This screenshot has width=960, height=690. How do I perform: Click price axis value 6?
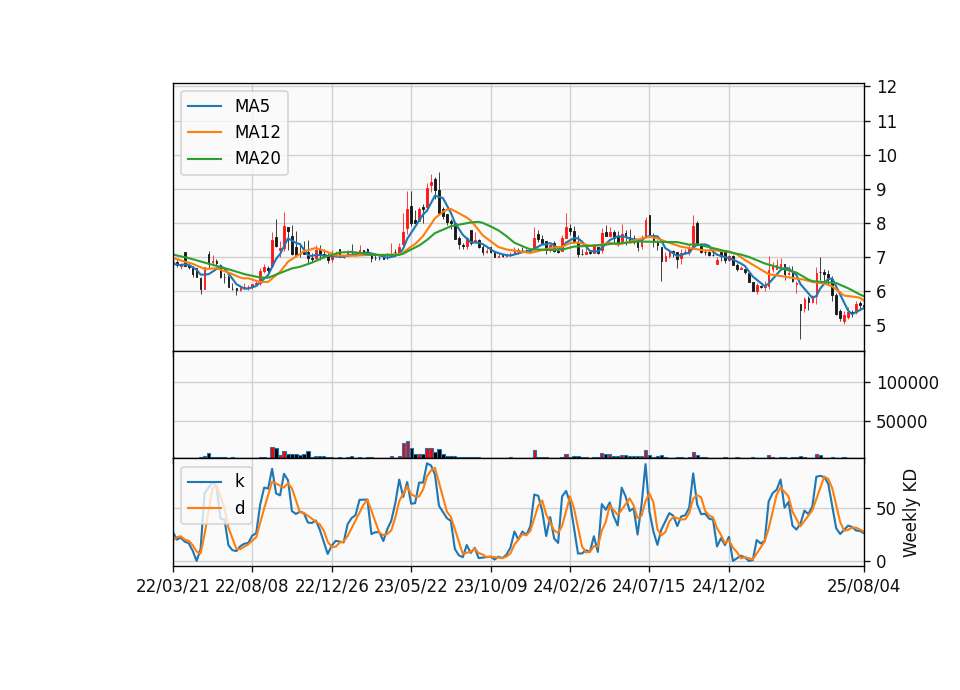[x=882, y=292]
